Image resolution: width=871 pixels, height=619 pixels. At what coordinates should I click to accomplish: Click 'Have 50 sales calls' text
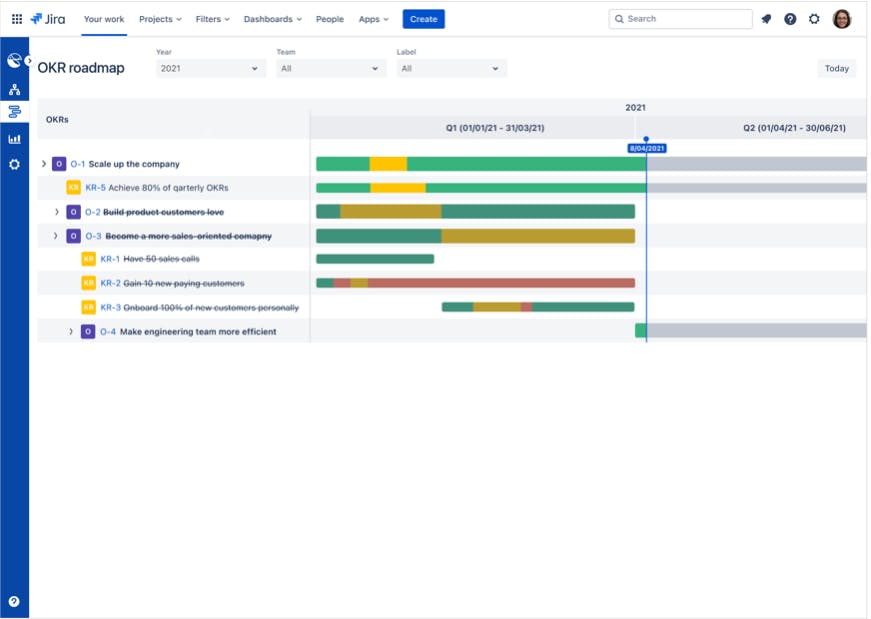coord(161,259)
